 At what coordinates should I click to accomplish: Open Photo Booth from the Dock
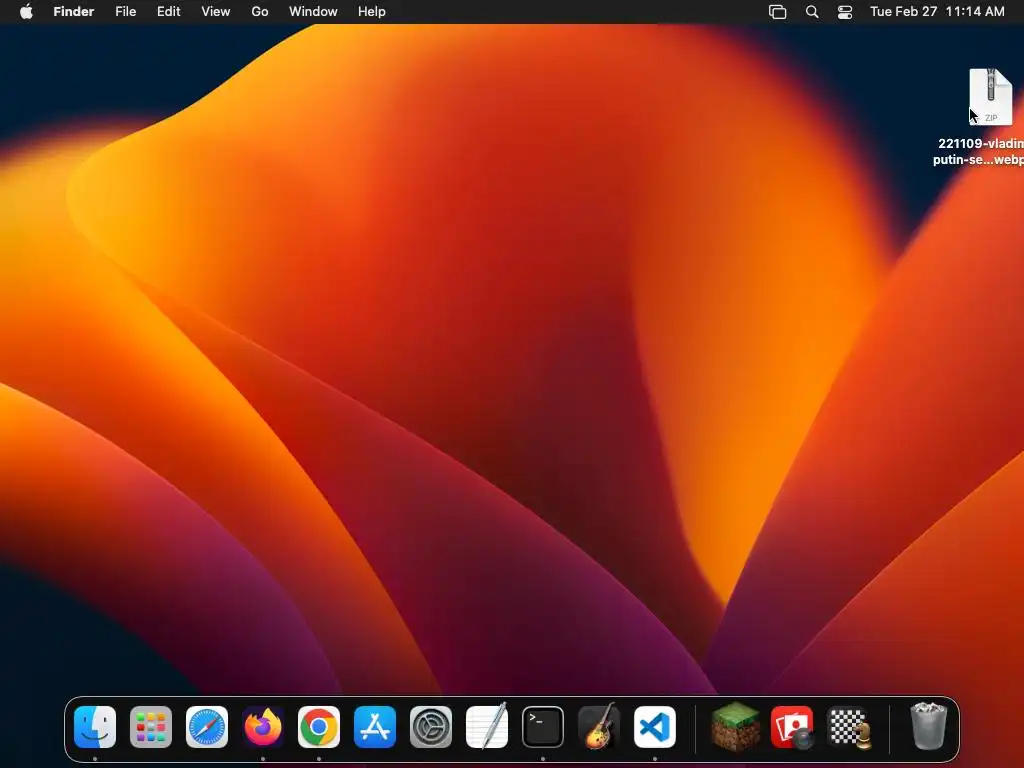792,727
